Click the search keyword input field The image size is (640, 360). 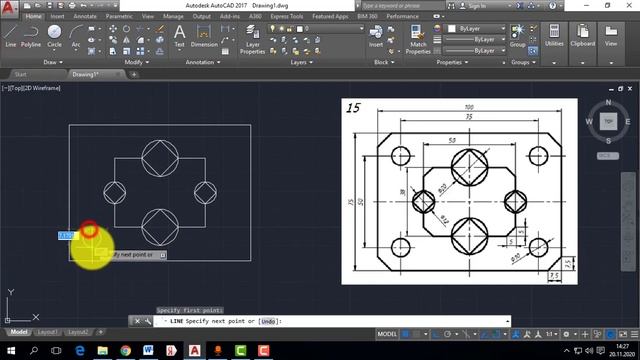point(402,6)
